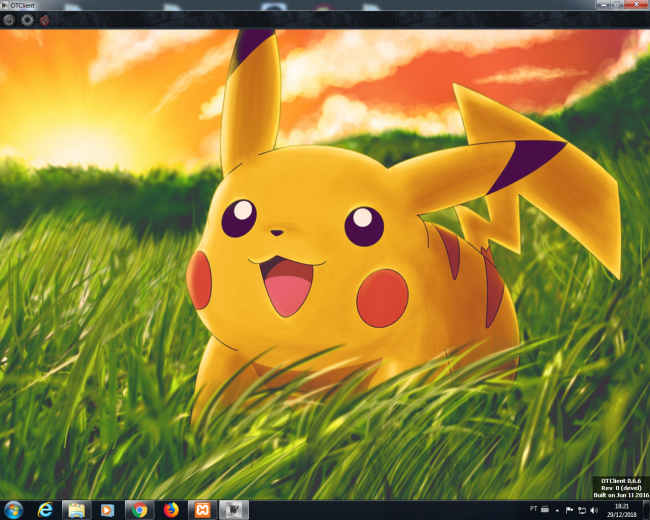Select the active OTClient taskbar button

[234, 510]
